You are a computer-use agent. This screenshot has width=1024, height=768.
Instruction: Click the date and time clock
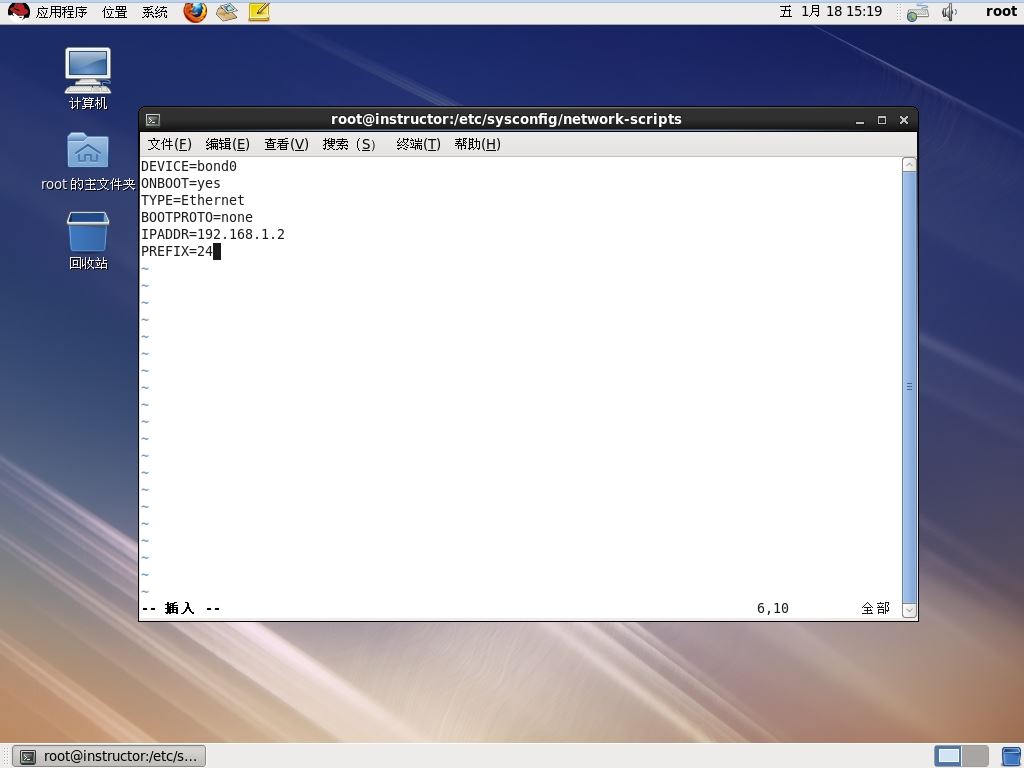(x=831, y=11)
